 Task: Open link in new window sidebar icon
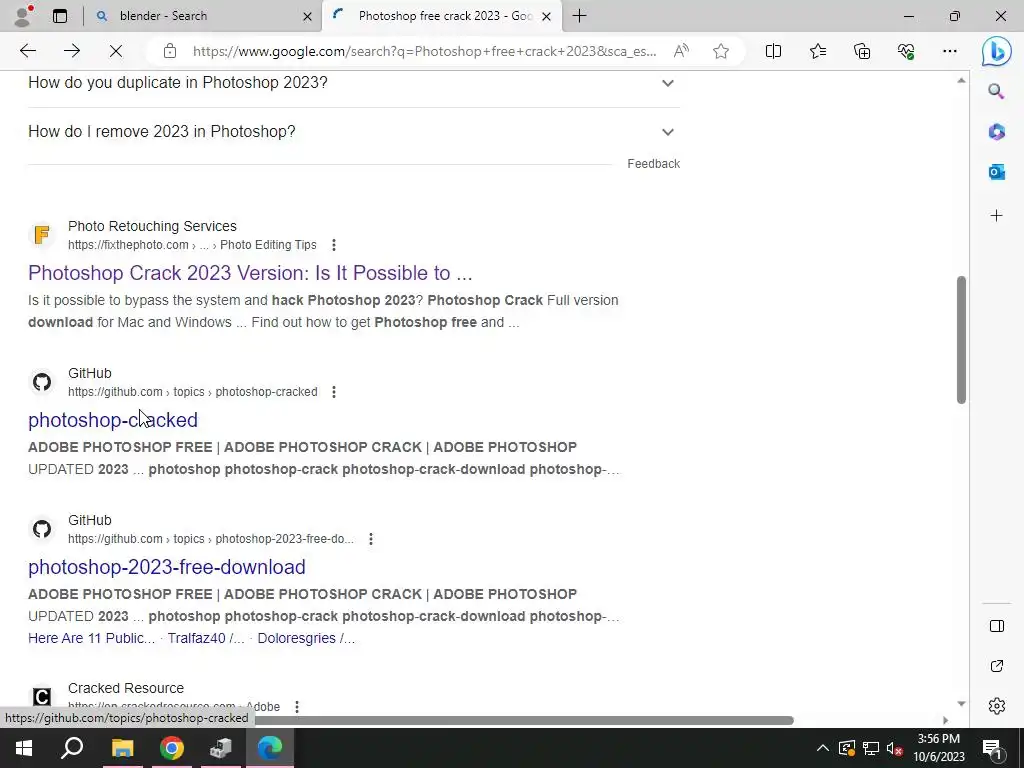[997, 666]
